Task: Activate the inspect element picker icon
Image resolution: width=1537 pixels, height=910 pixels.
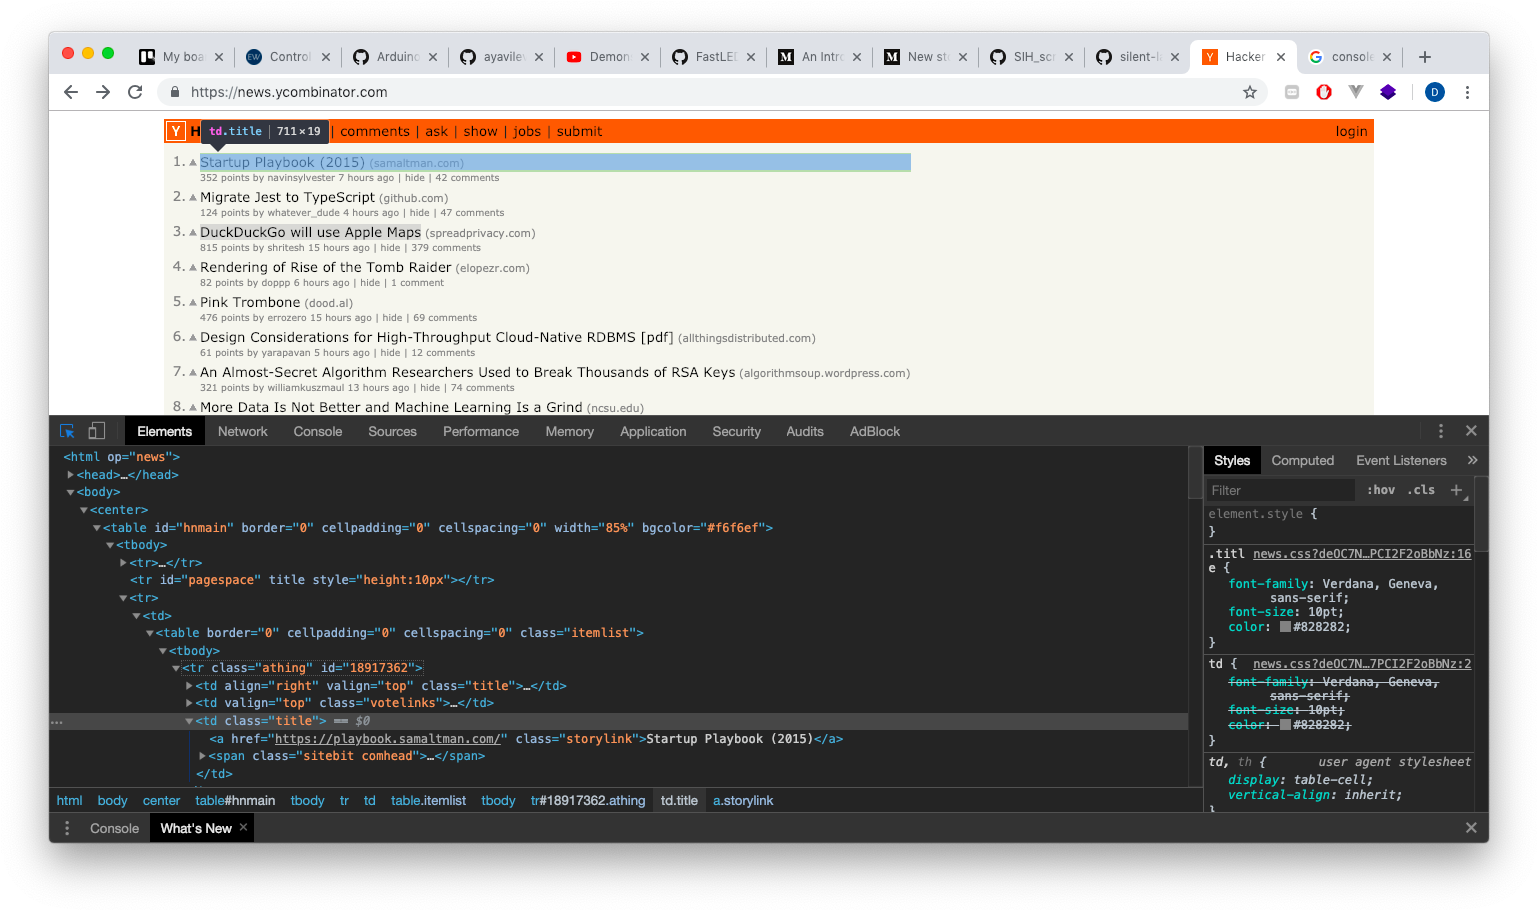Action: pos(67,431)
